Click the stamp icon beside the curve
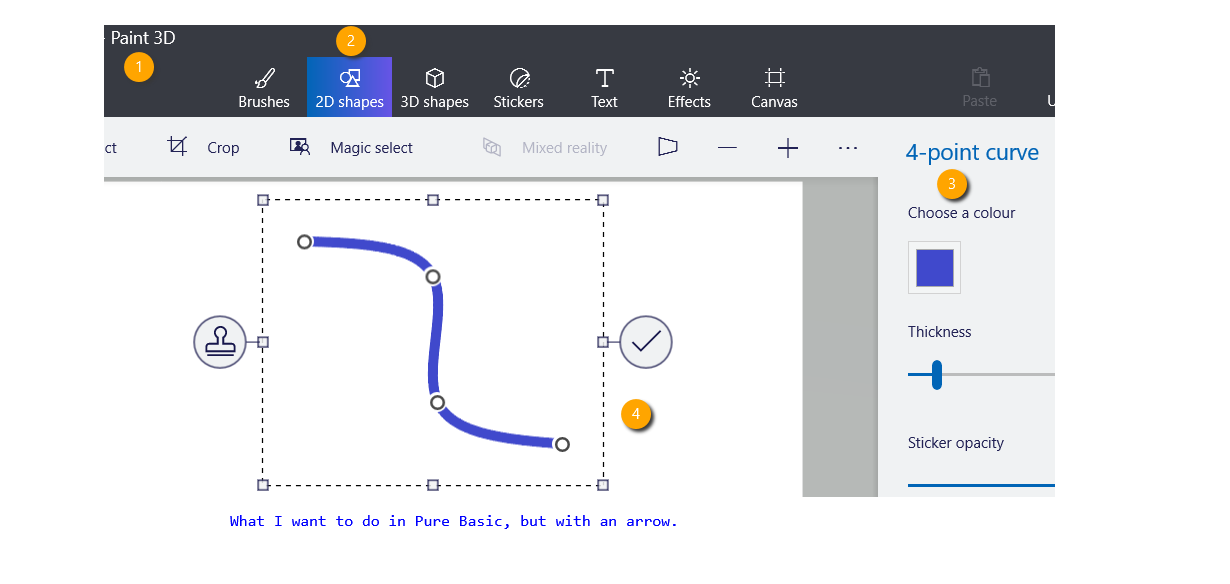 pyautogui.click(x=220, y=342)
